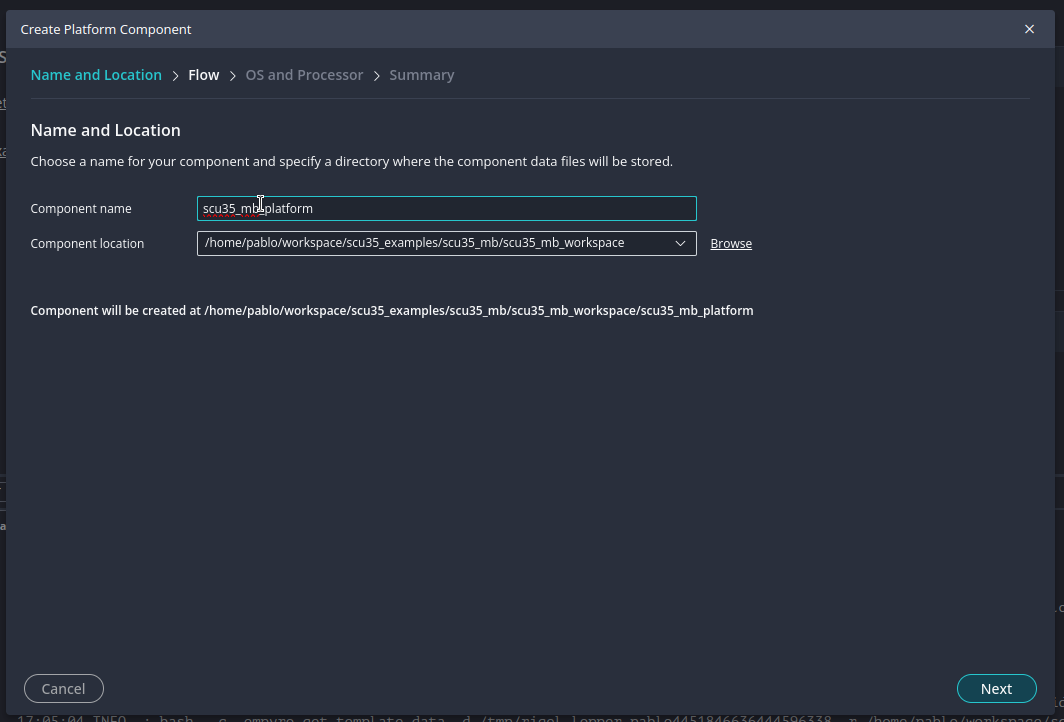The width and height of the screenshot is (1064, 722).
Task: Click the breadcrumb arrow before Summary
Action: [x=376, y=74]
